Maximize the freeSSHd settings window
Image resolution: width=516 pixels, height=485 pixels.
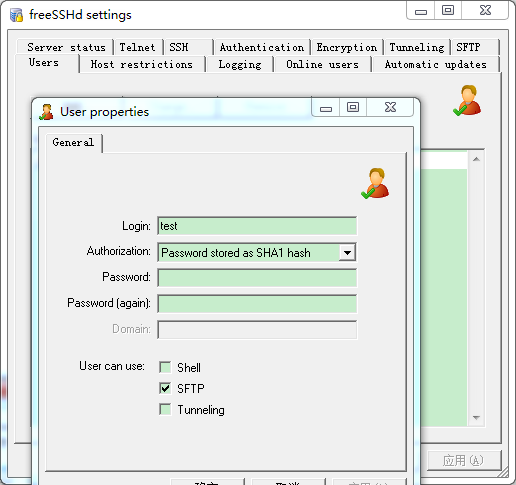coord(448,10)
